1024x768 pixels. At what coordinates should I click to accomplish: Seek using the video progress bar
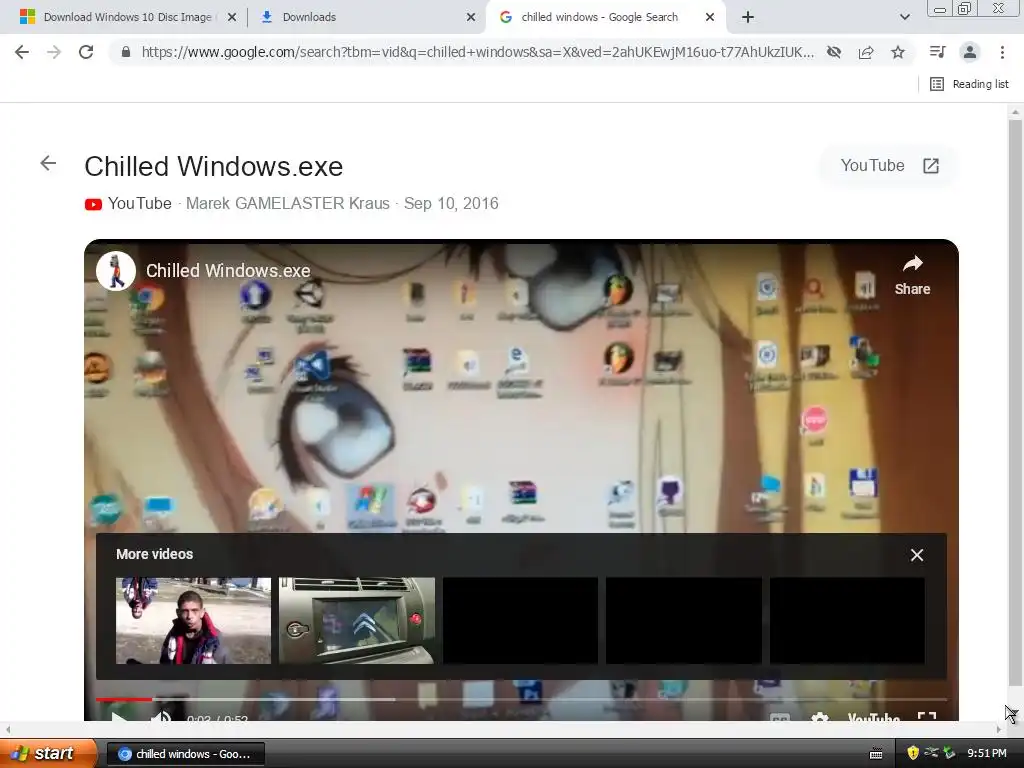521,699
